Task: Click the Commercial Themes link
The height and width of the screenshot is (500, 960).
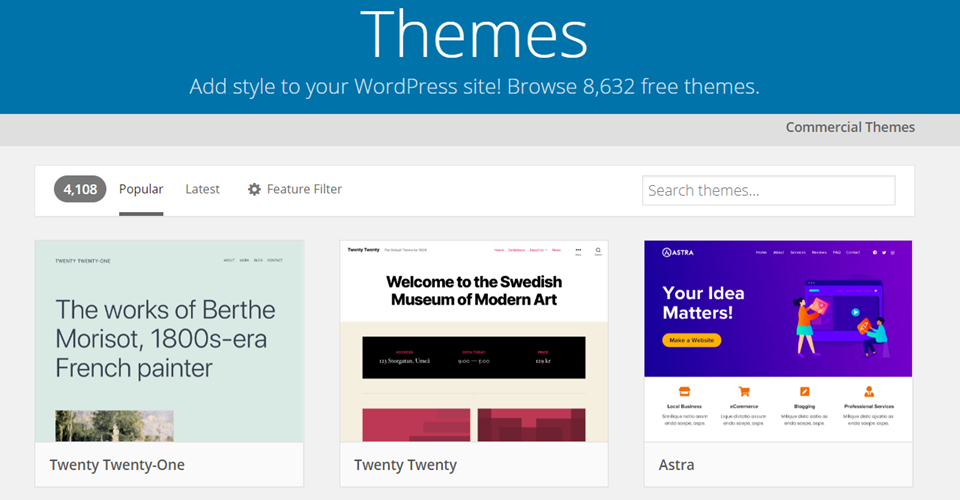Action: (x=850, y=127)
